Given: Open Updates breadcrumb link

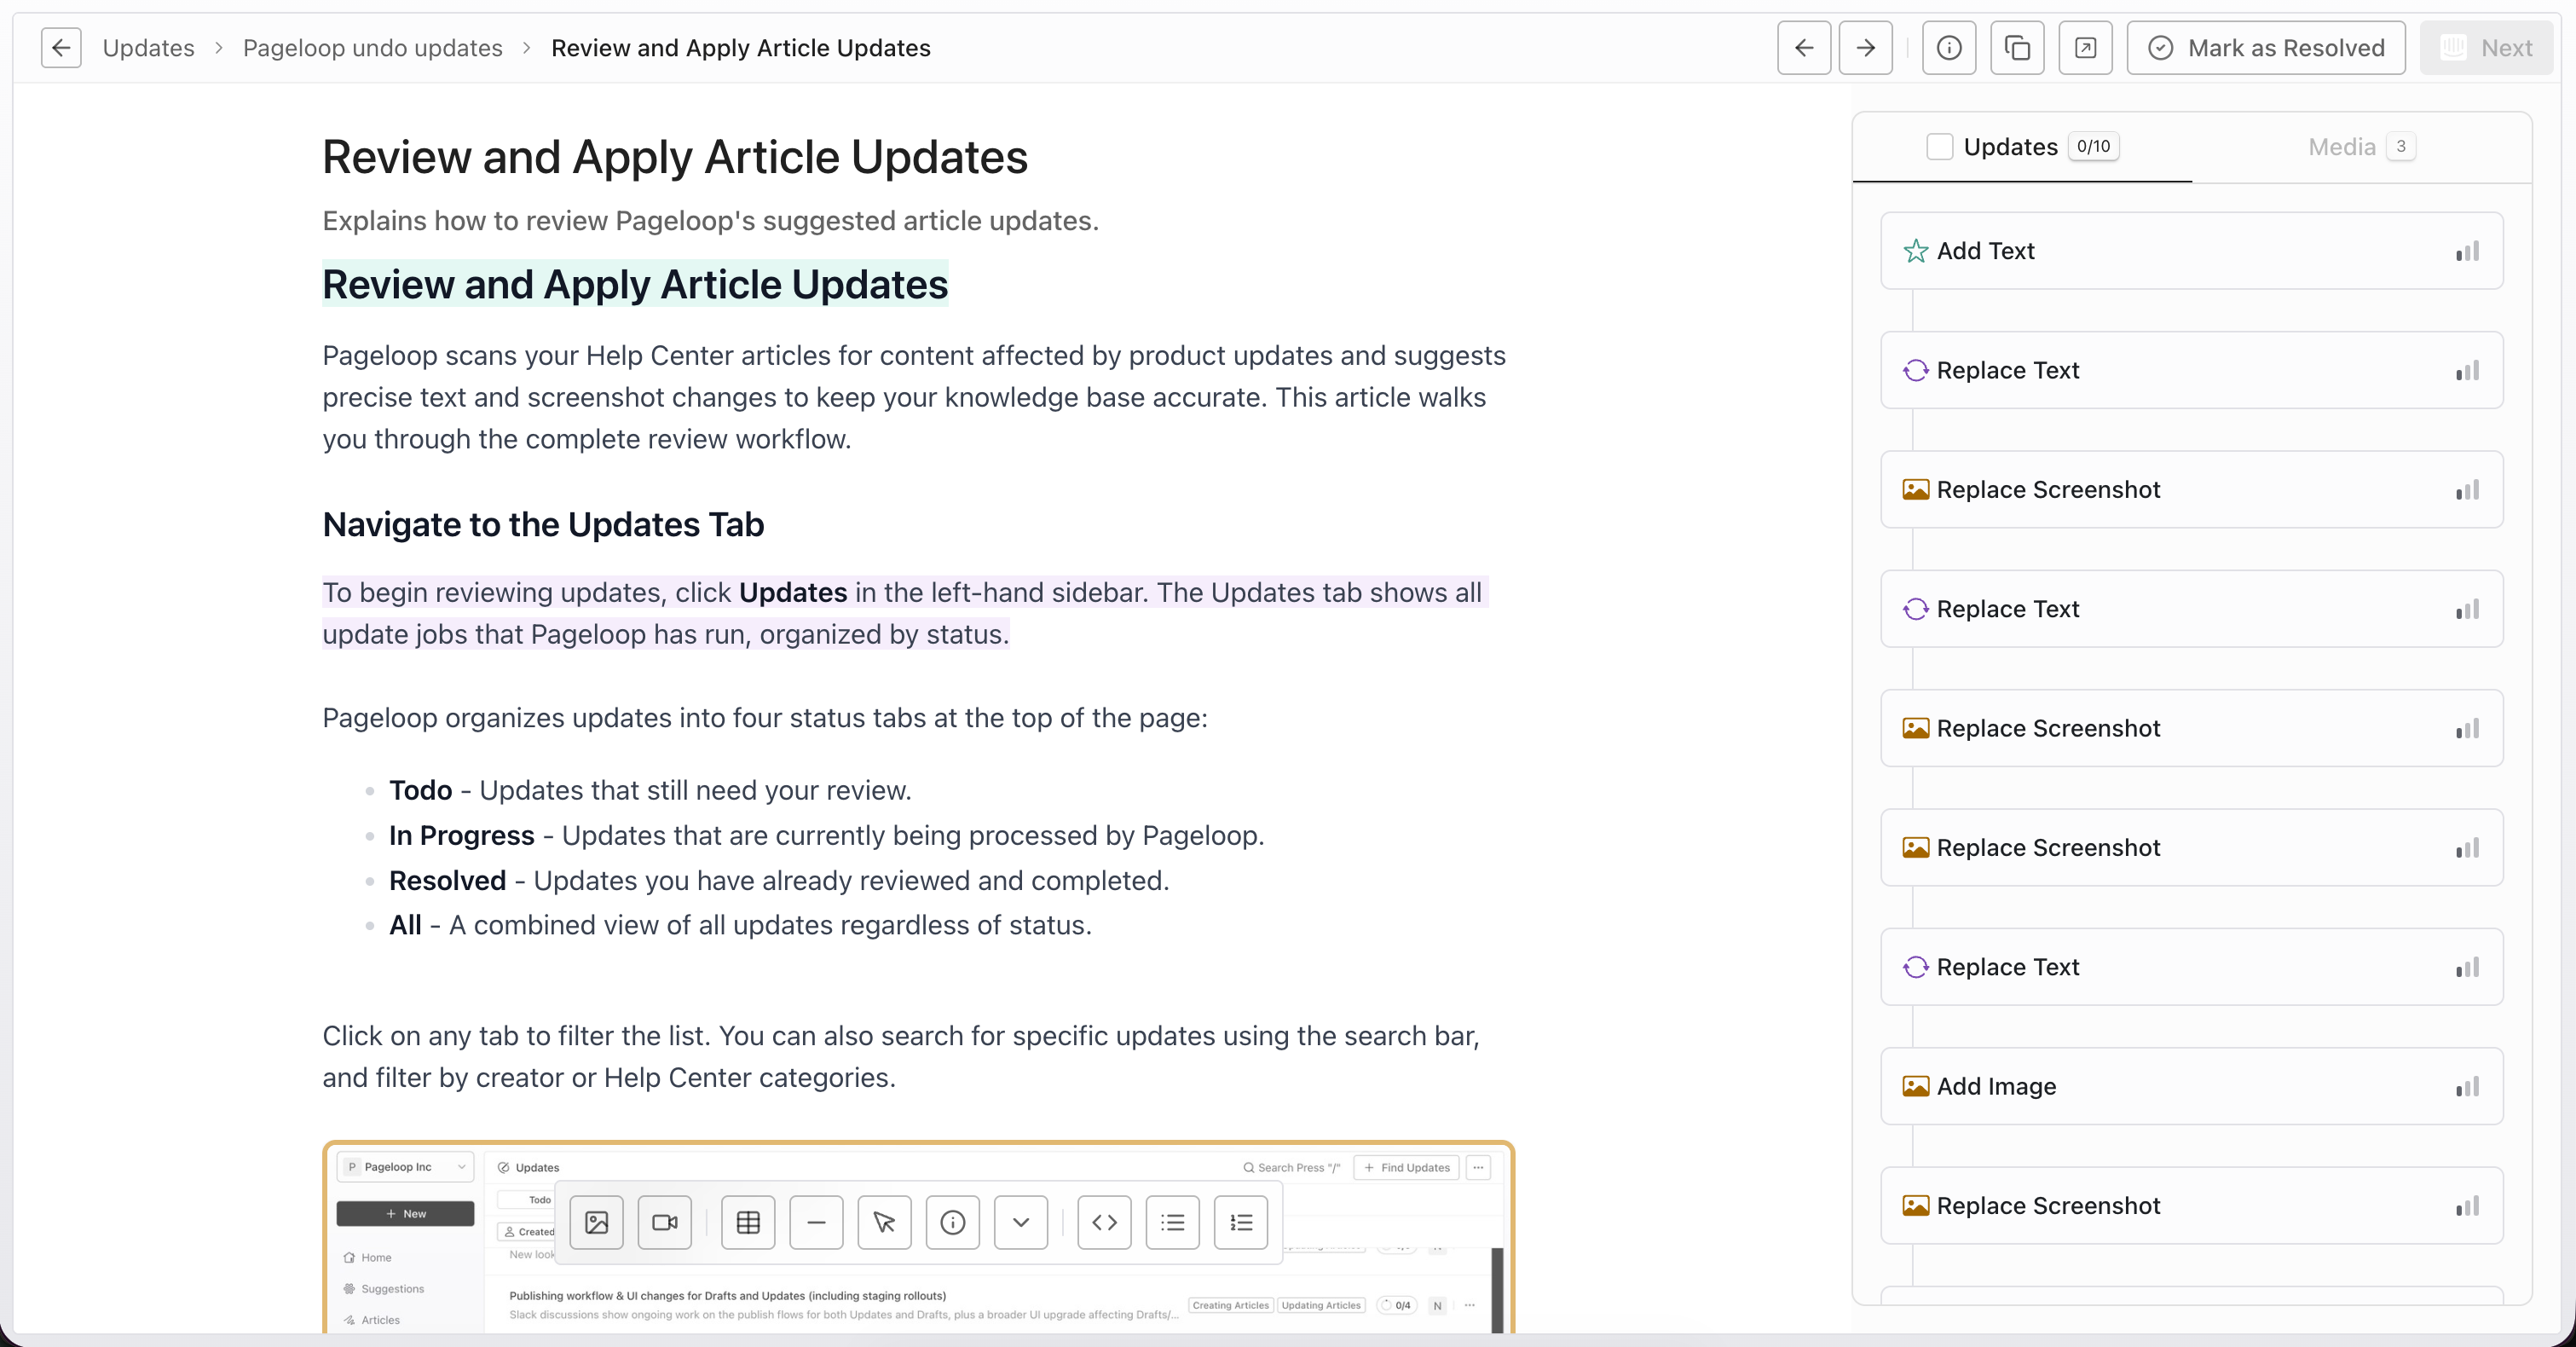Looking at the screenshot, I should (148, 48).
